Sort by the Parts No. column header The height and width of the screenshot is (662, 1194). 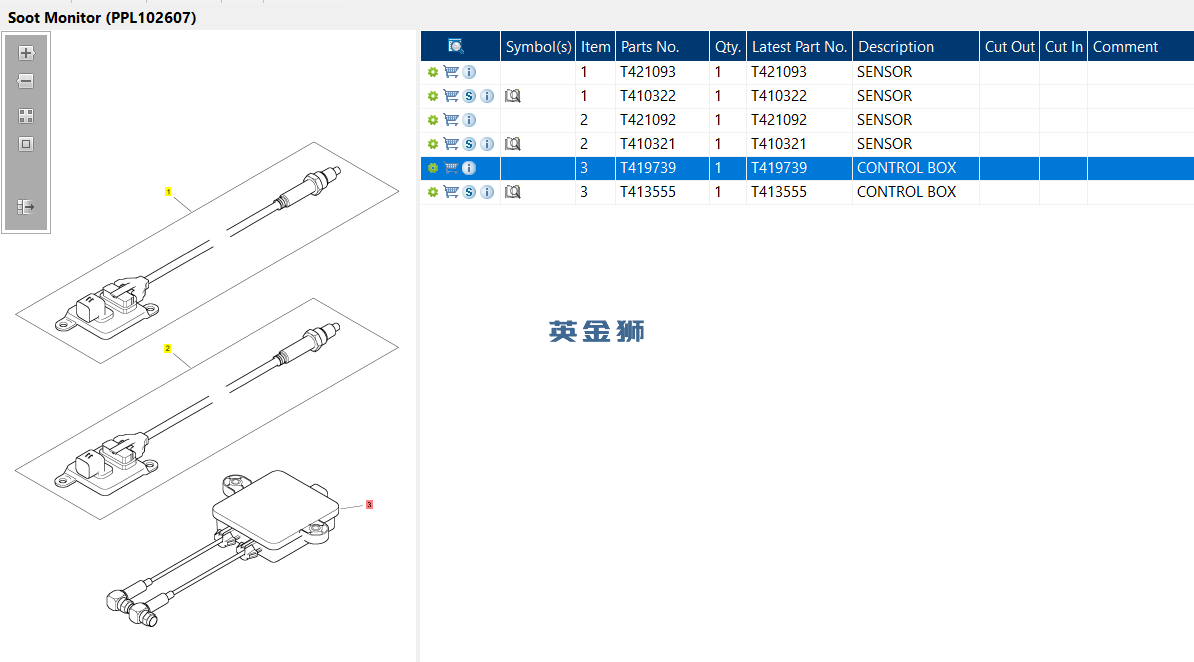click(662, 46)
